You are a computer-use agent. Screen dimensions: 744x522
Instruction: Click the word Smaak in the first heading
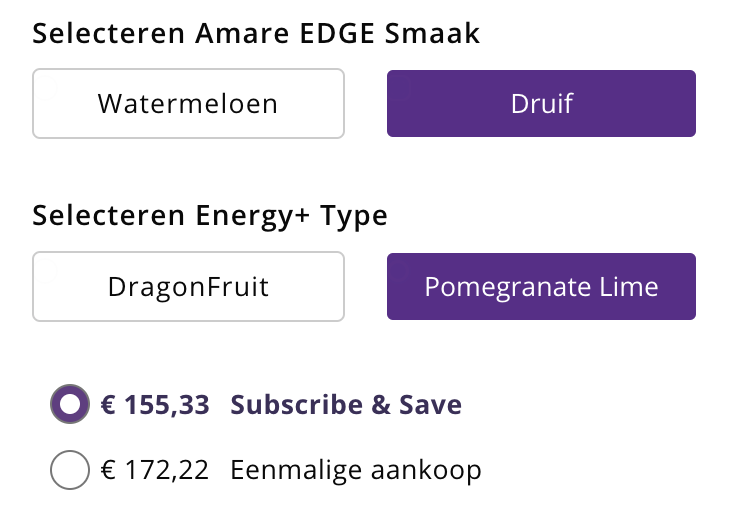[x=436, y=33]
